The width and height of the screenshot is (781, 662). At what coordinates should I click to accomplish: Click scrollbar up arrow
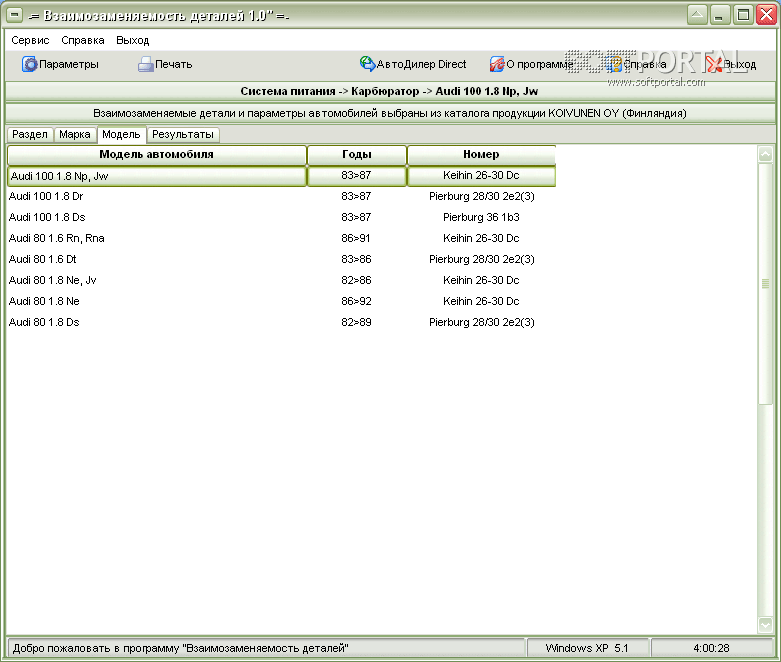(765, 154)
